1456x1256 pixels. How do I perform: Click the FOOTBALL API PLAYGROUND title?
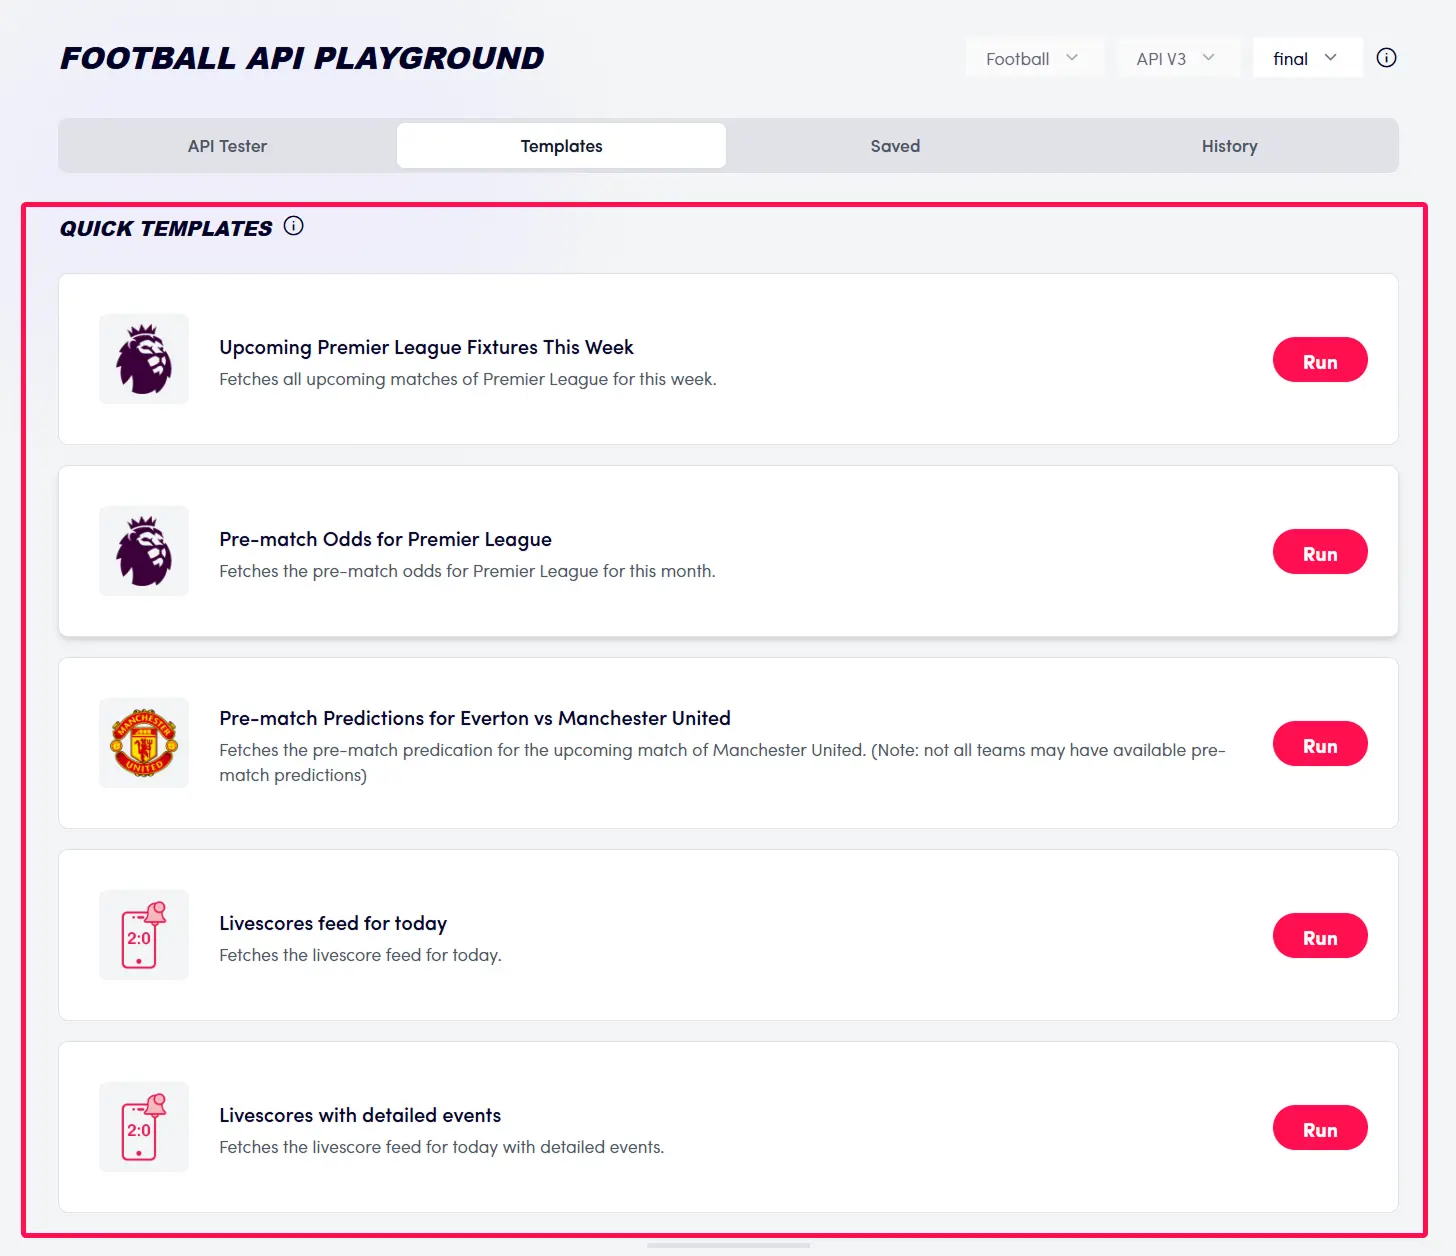point(301,58)
